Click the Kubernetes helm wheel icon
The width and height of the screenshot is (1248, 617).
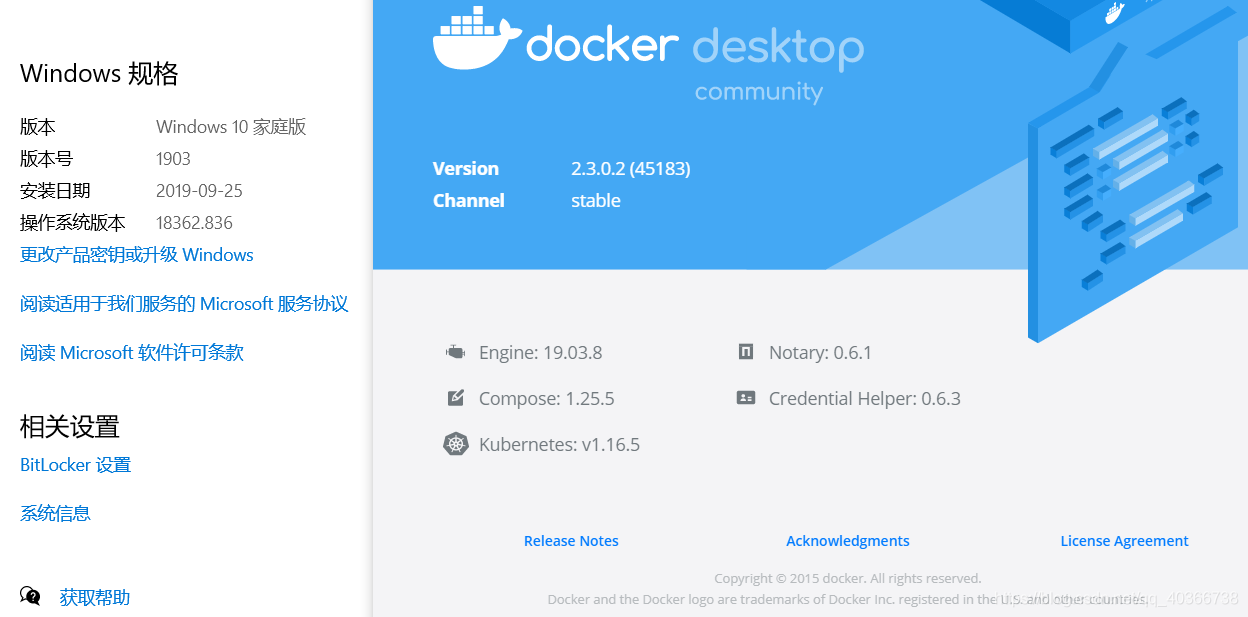pos(456,444)
